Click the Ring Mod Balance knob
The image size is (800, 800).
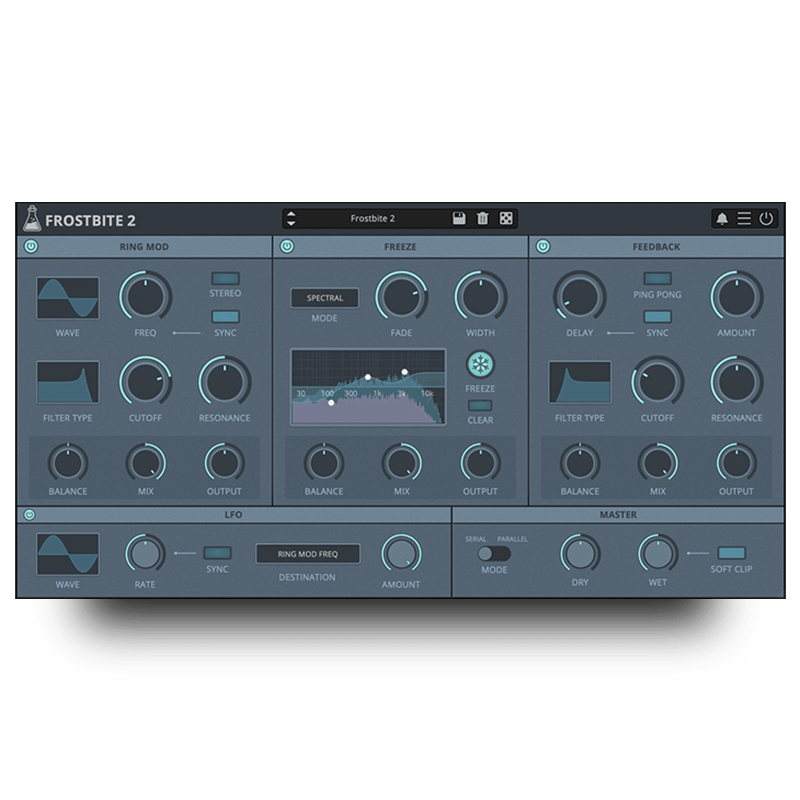point(68,463)
